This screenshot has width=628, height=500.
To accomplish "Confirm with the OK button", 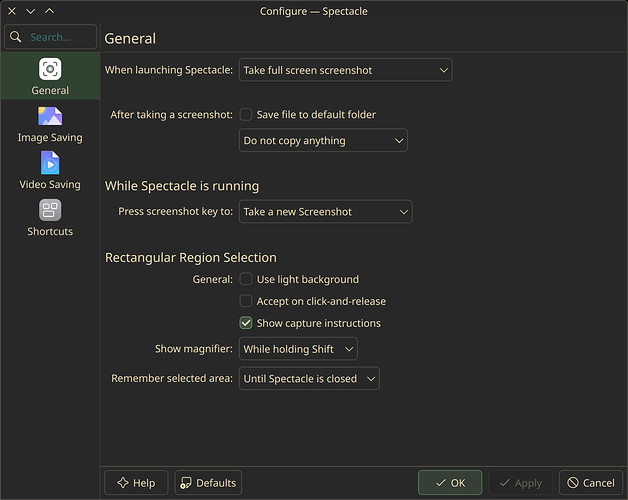I will point(450,483).
